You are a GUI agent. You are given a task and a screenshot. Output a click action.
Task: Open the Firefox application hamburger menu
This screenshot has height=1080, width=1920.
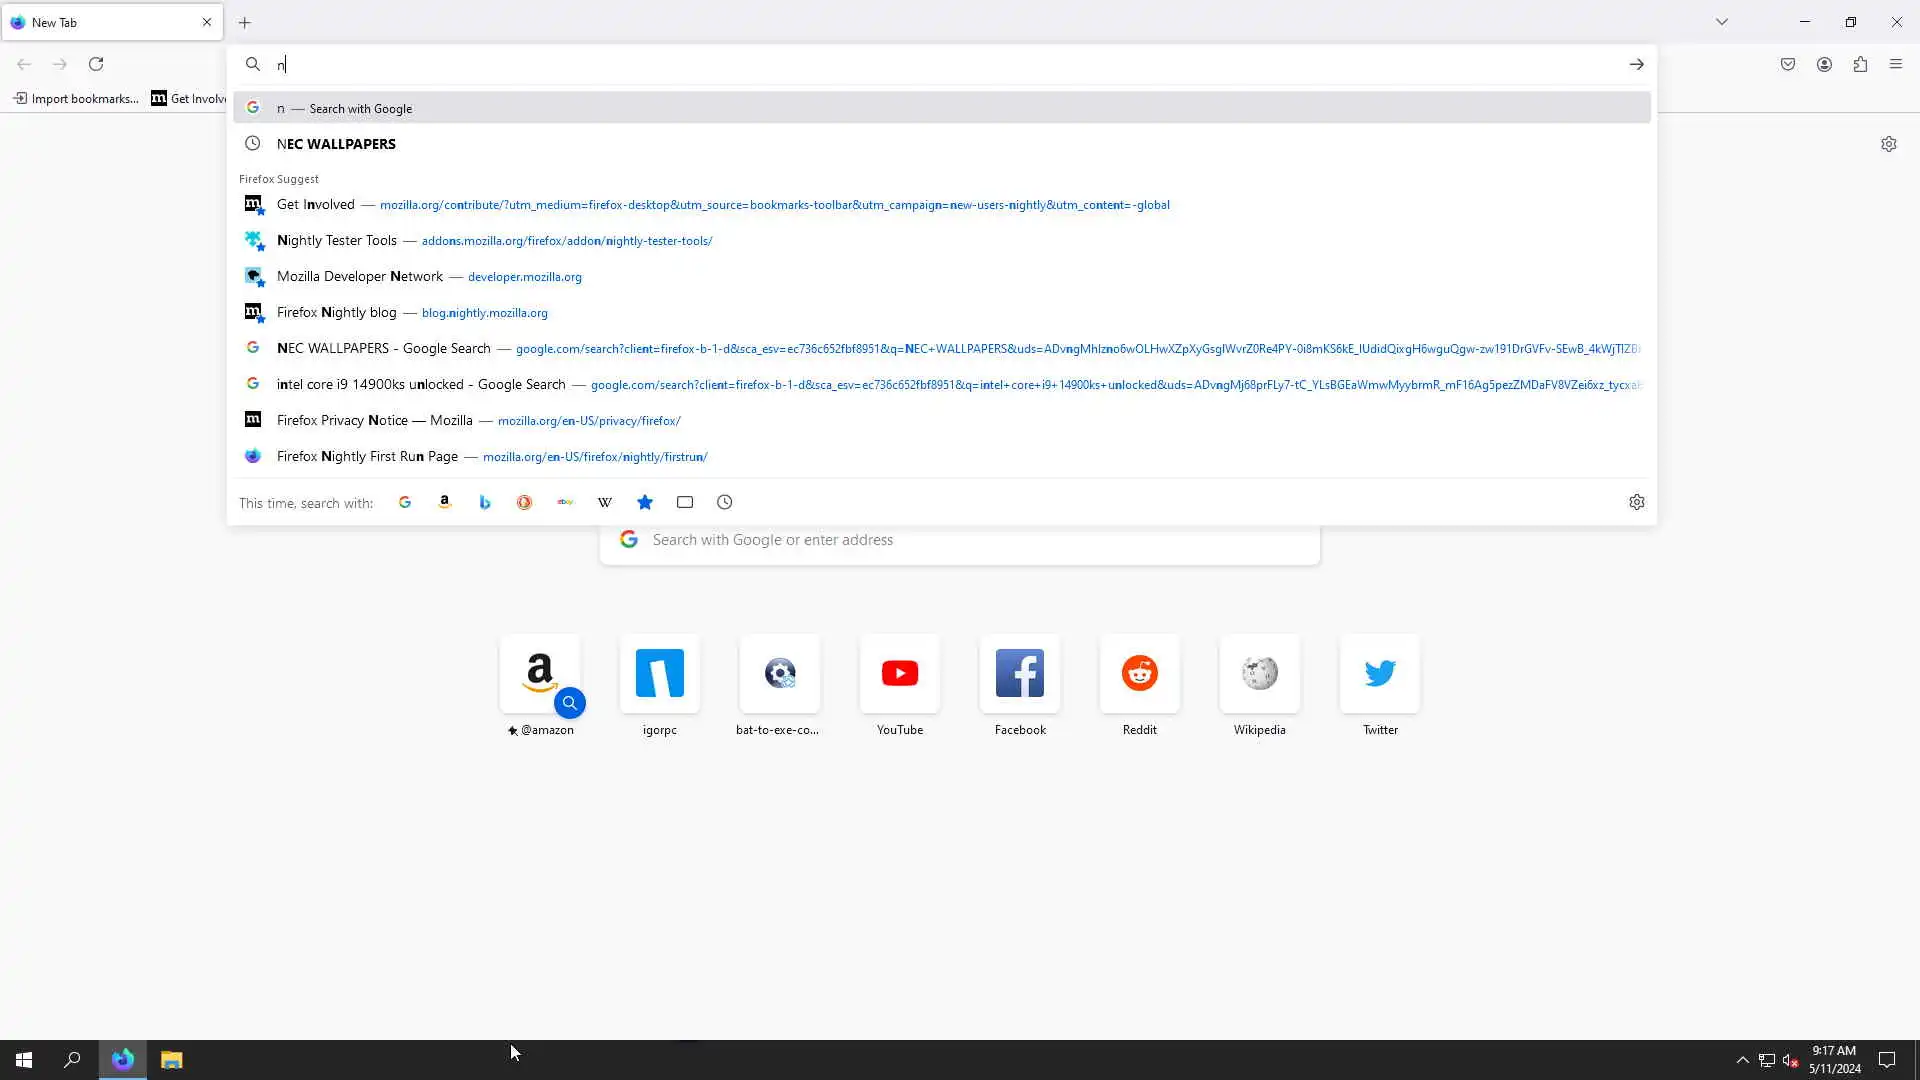click(1896, 64)
